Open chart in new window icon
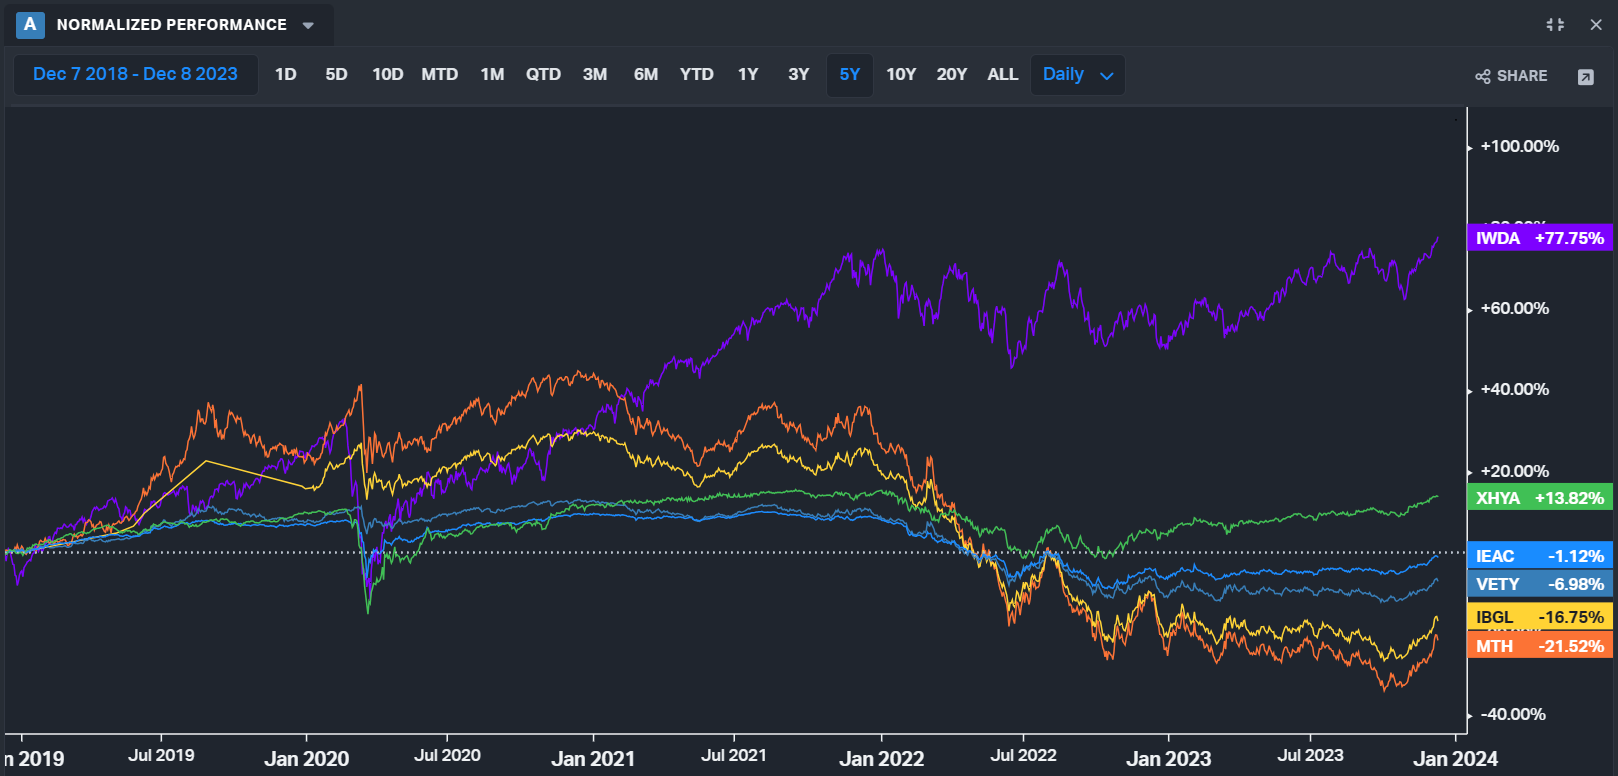Image resolution: width=1618 pixels, height=776 pixels. click(1586, 77)
